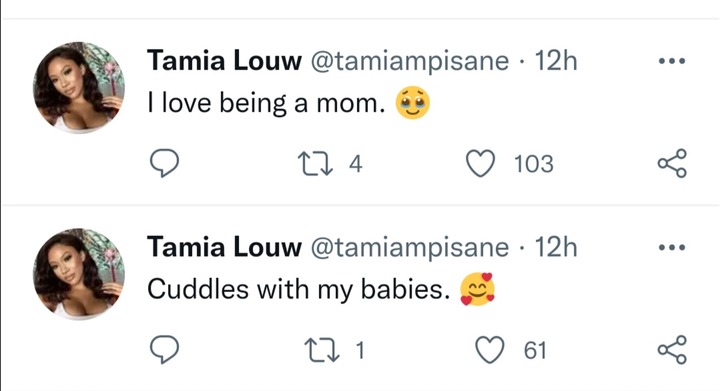Viewport: 720px width, 391px height.
Task: Click Tamia Louw name on first tweet
Action: click(224, 61)
